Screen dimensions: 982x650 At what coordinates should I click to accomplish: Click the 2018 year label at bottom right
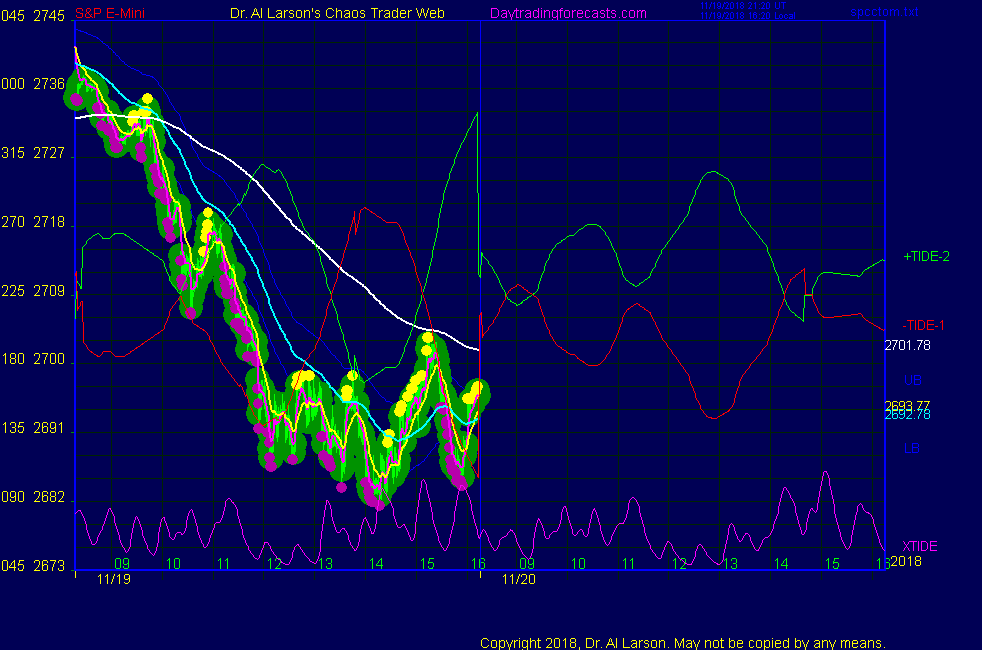(x=905, y=561)
